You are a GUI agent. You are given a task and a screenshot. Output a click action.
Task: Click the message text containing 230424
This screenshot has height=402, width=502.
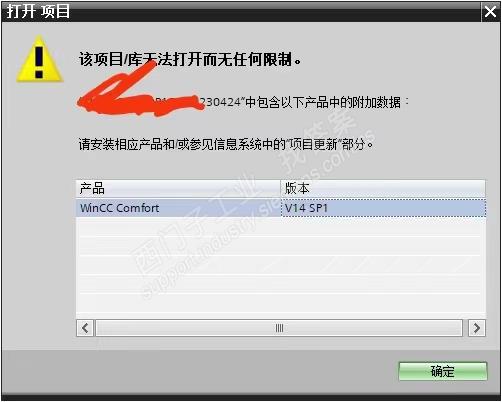pos(243,102)
